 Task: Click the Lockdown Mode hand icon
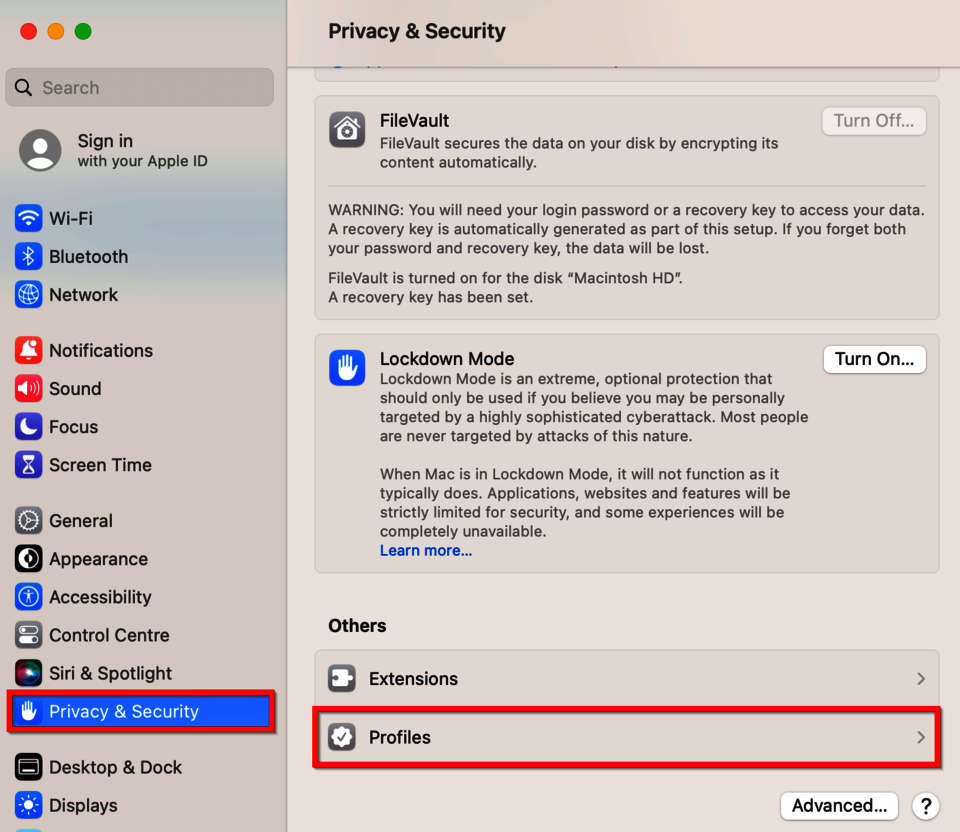pyautogui.click(x=347, y=368)
